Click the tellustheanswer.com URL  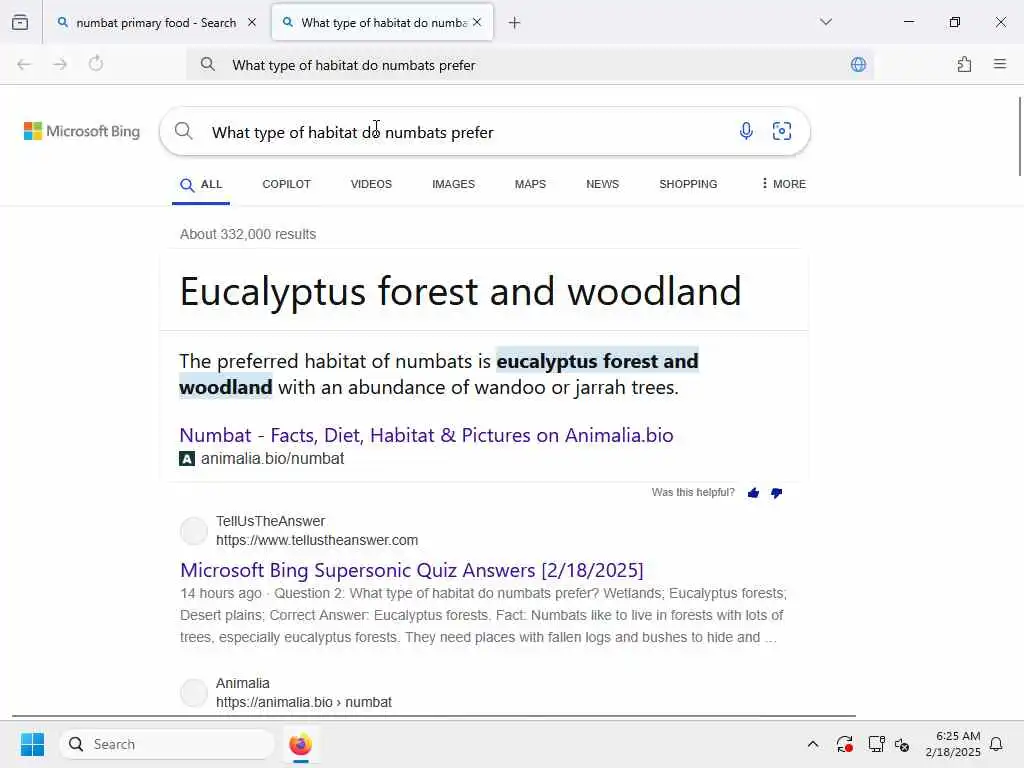tap(317, 541)
